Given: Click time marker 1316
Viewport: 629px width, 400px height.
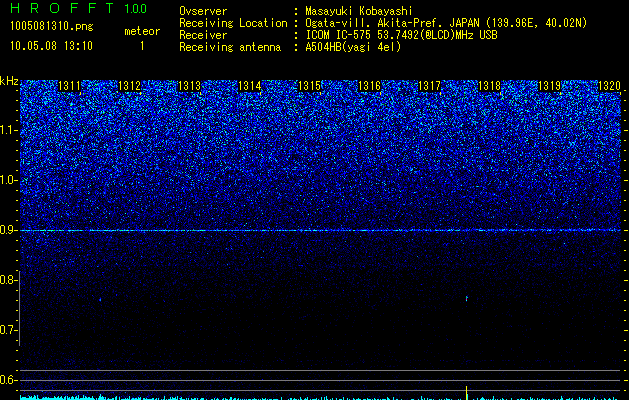Looking at the screenshot, I should point(369,86).
